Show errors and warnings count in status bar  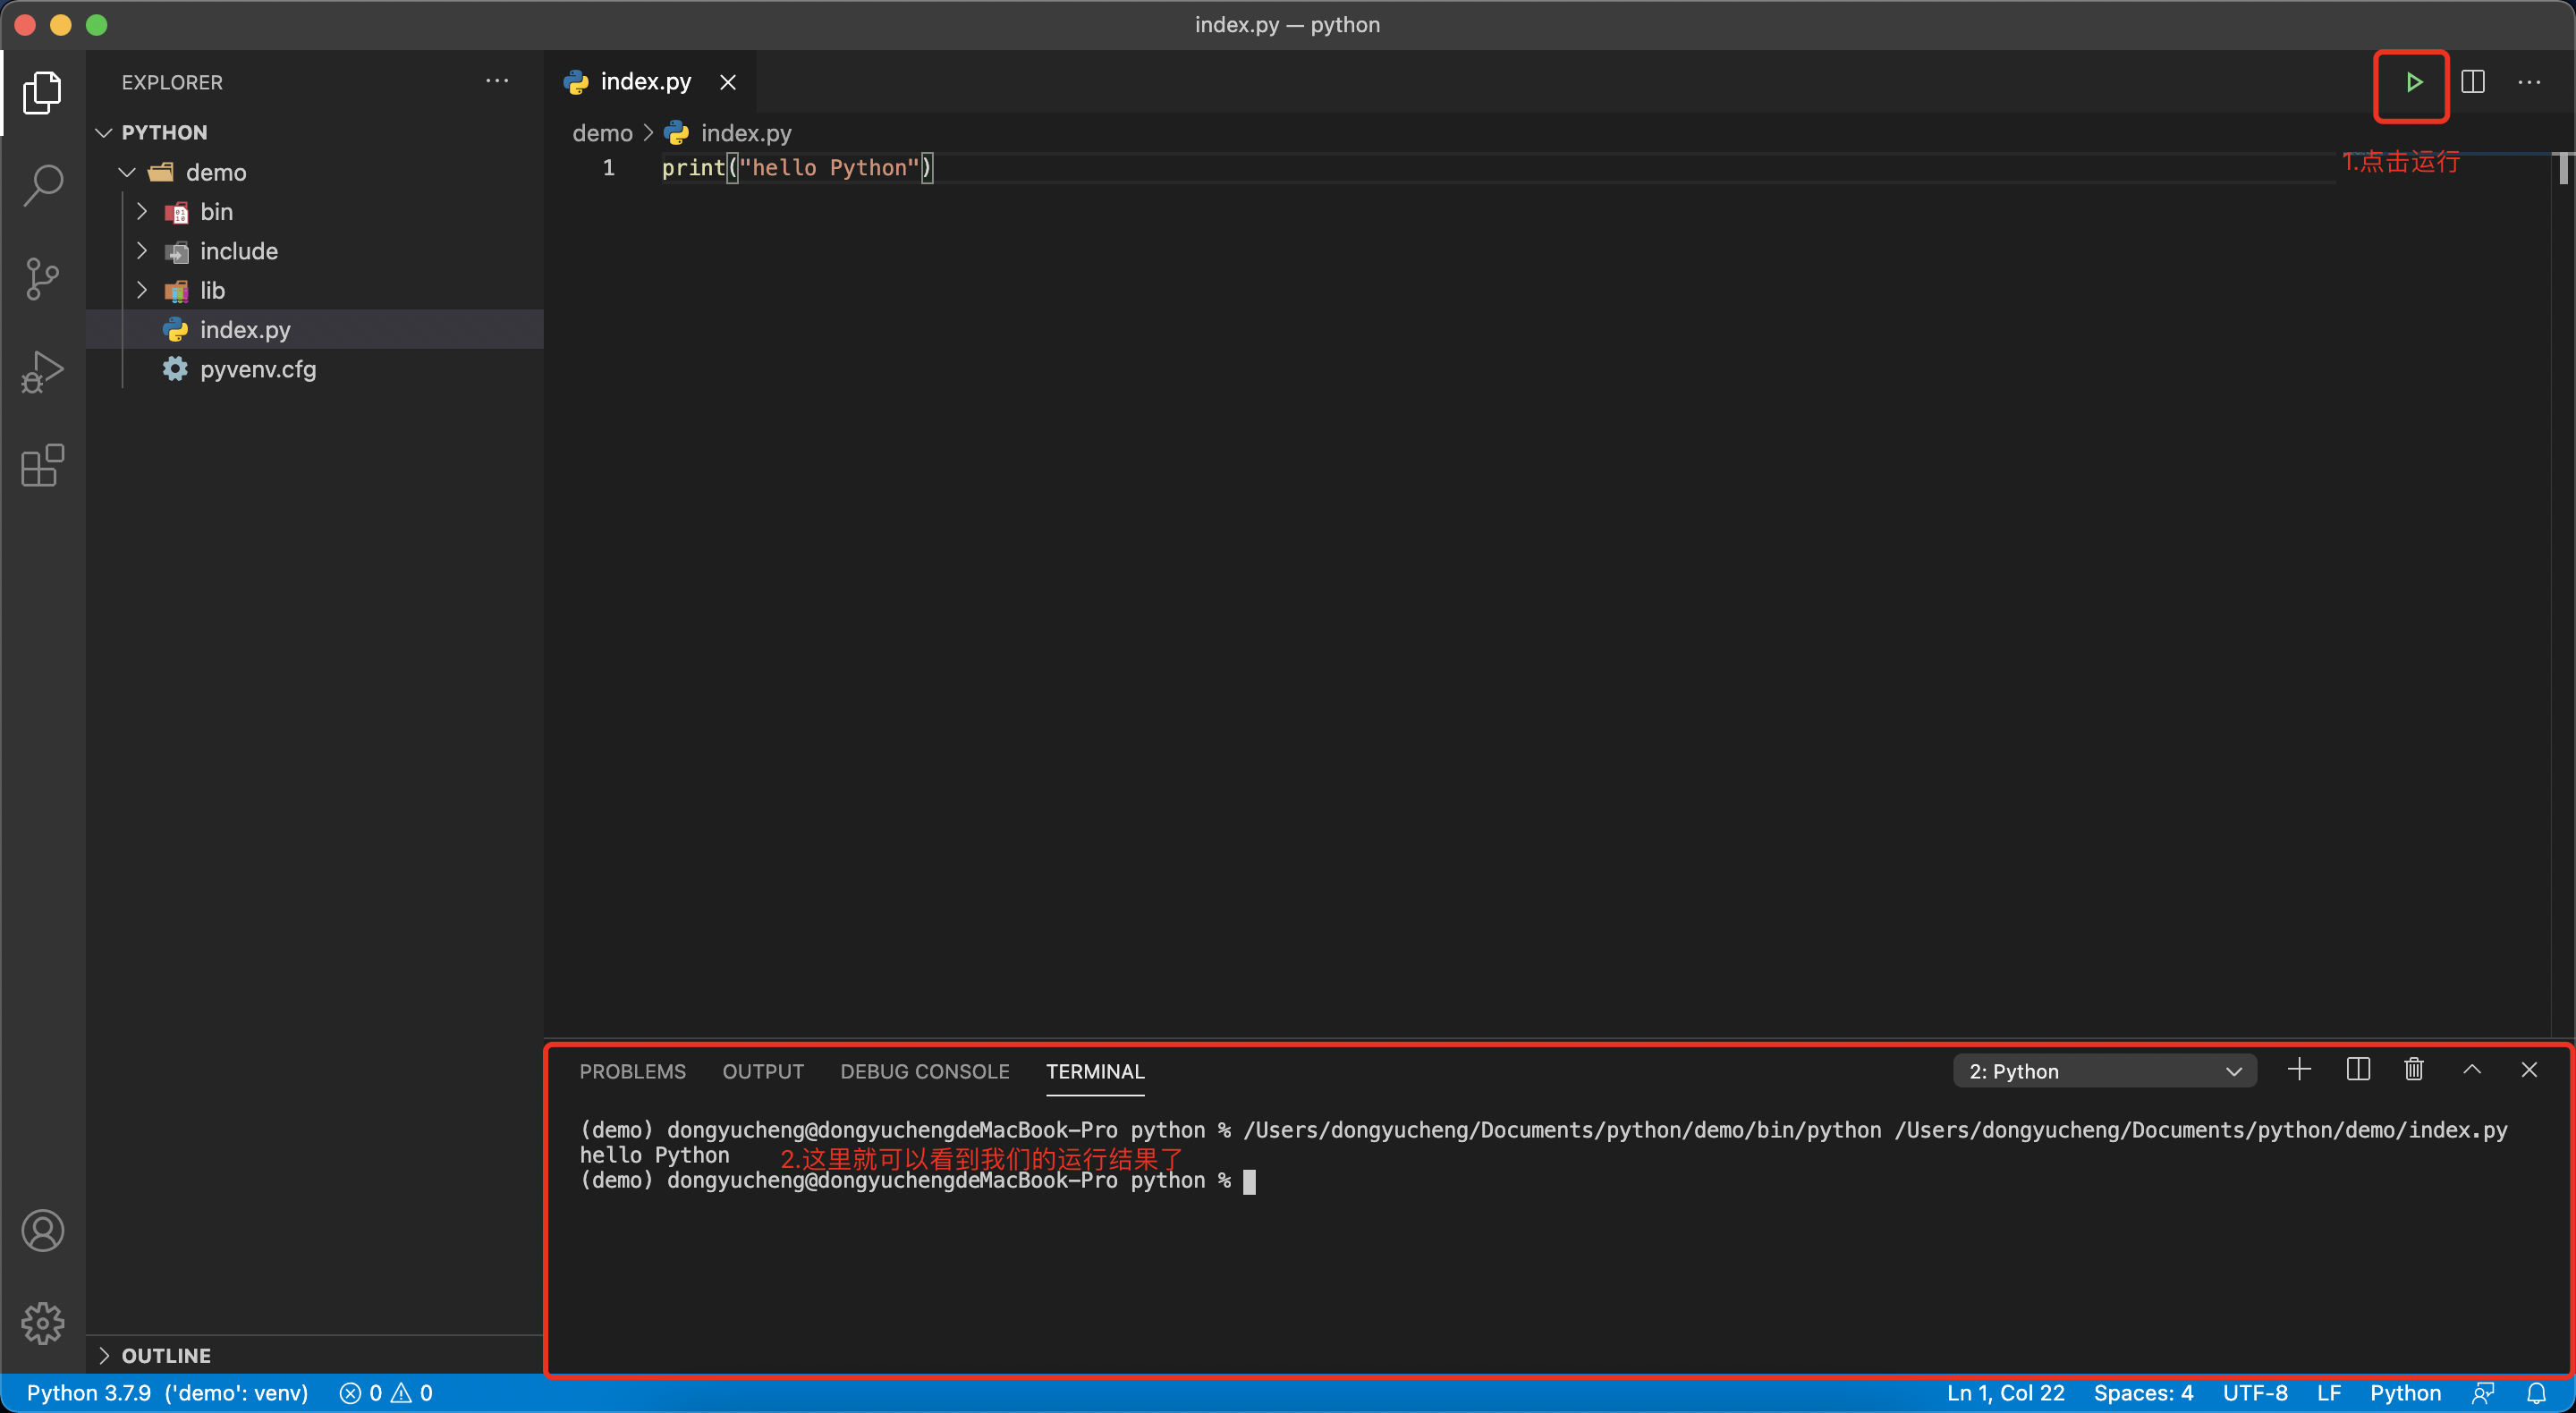click(386, 1393)
